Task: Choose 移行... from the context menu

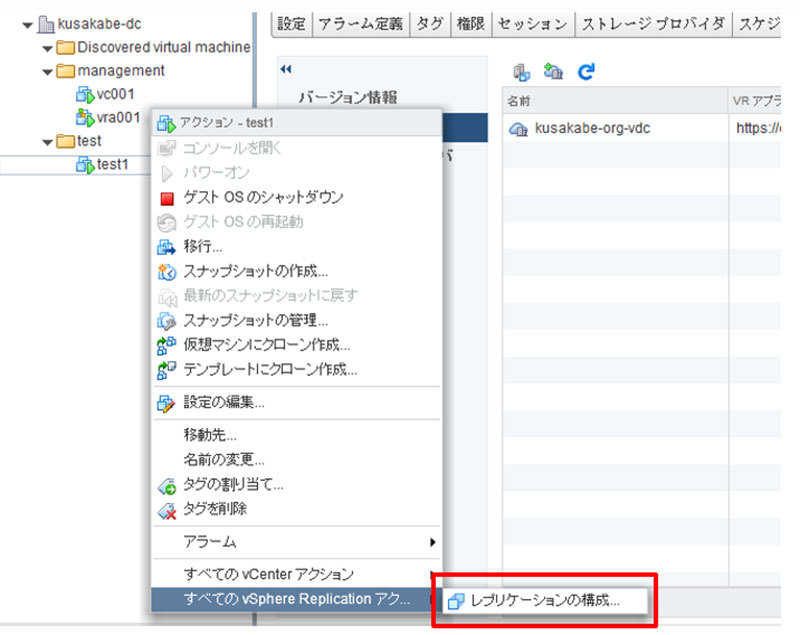Action: [296, 247]
